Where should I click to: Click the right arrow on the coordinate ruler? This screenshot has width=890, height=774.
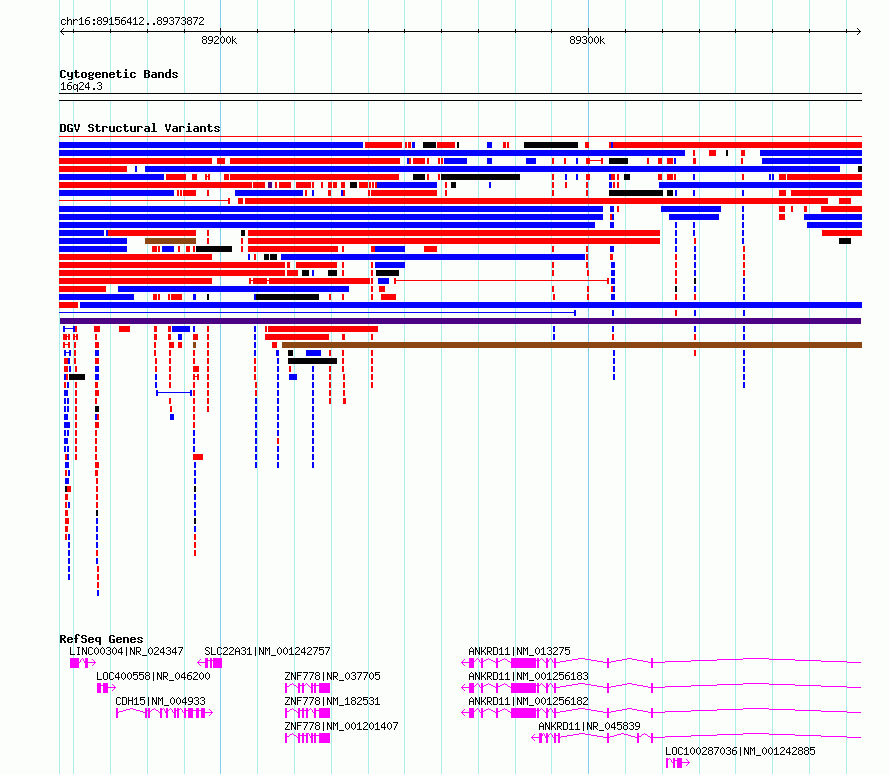[x=858, y=31]
